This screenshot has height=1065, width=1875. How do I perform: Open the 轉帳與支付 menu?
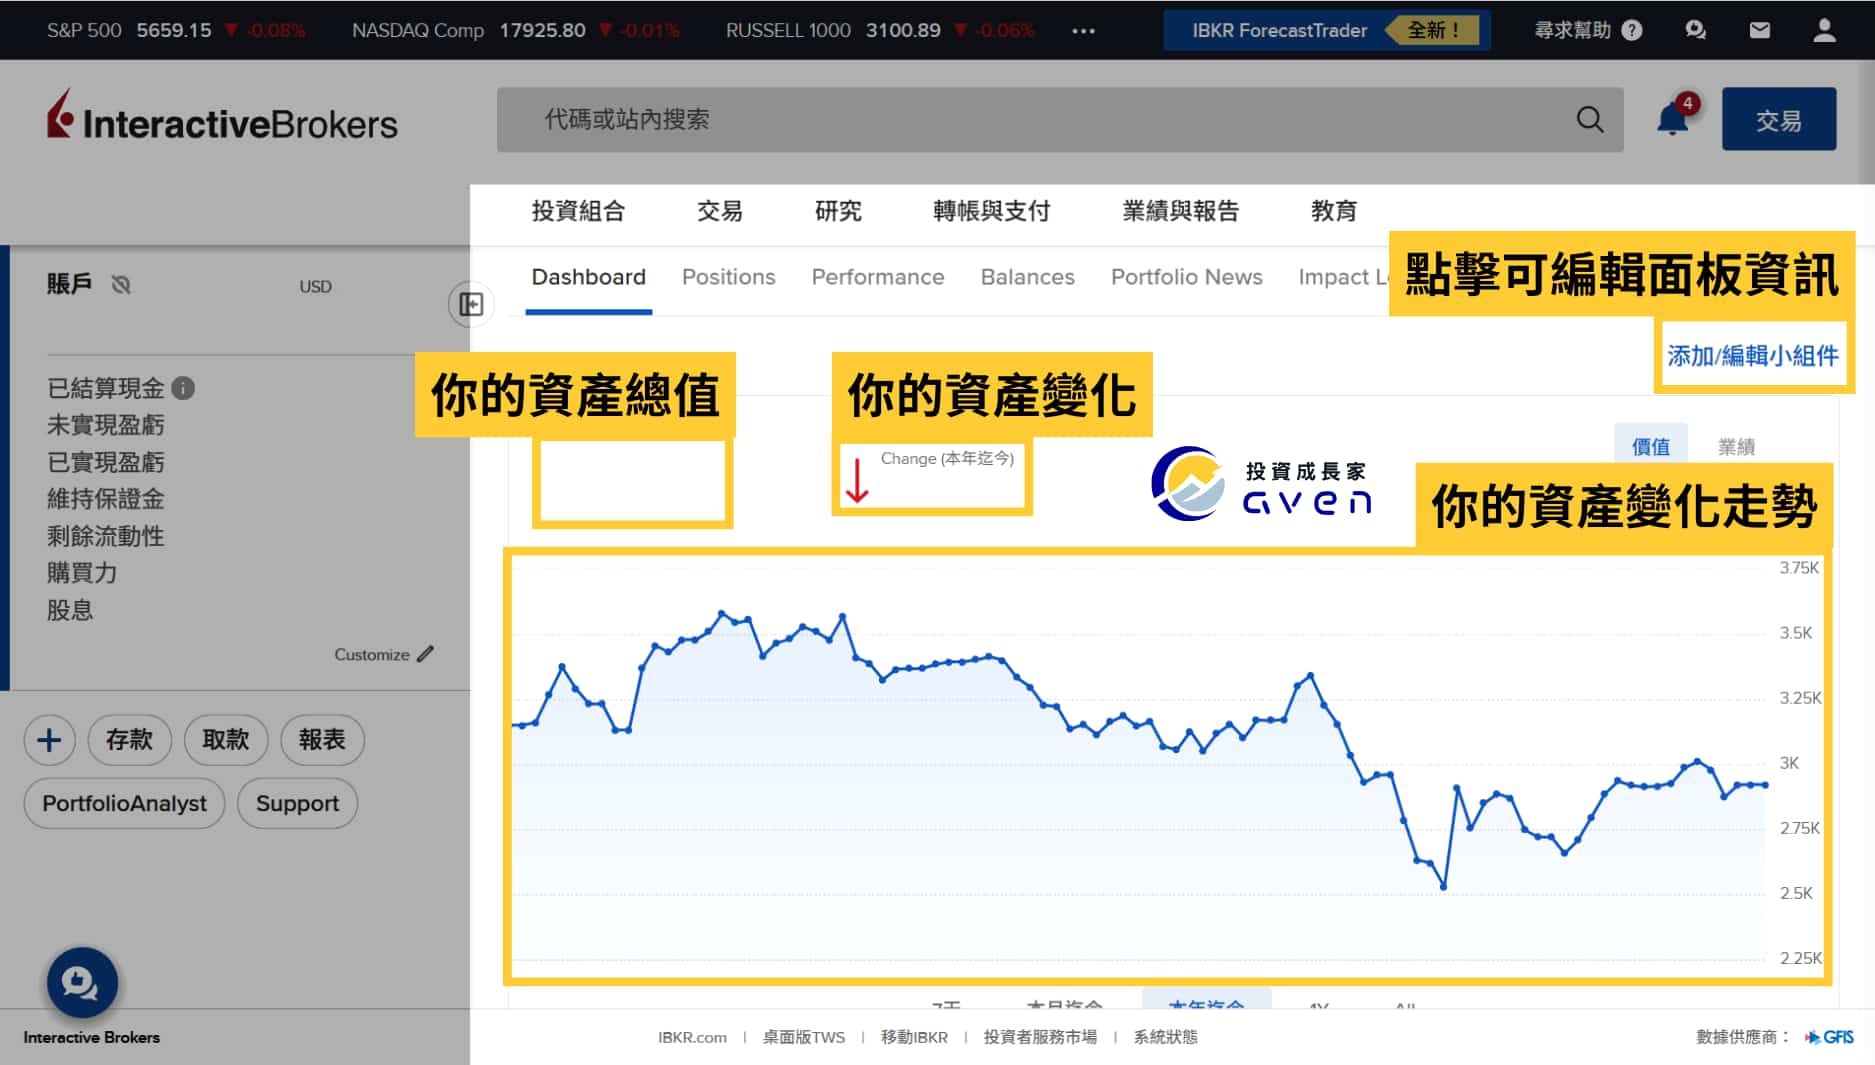click(x=991, y=211)
